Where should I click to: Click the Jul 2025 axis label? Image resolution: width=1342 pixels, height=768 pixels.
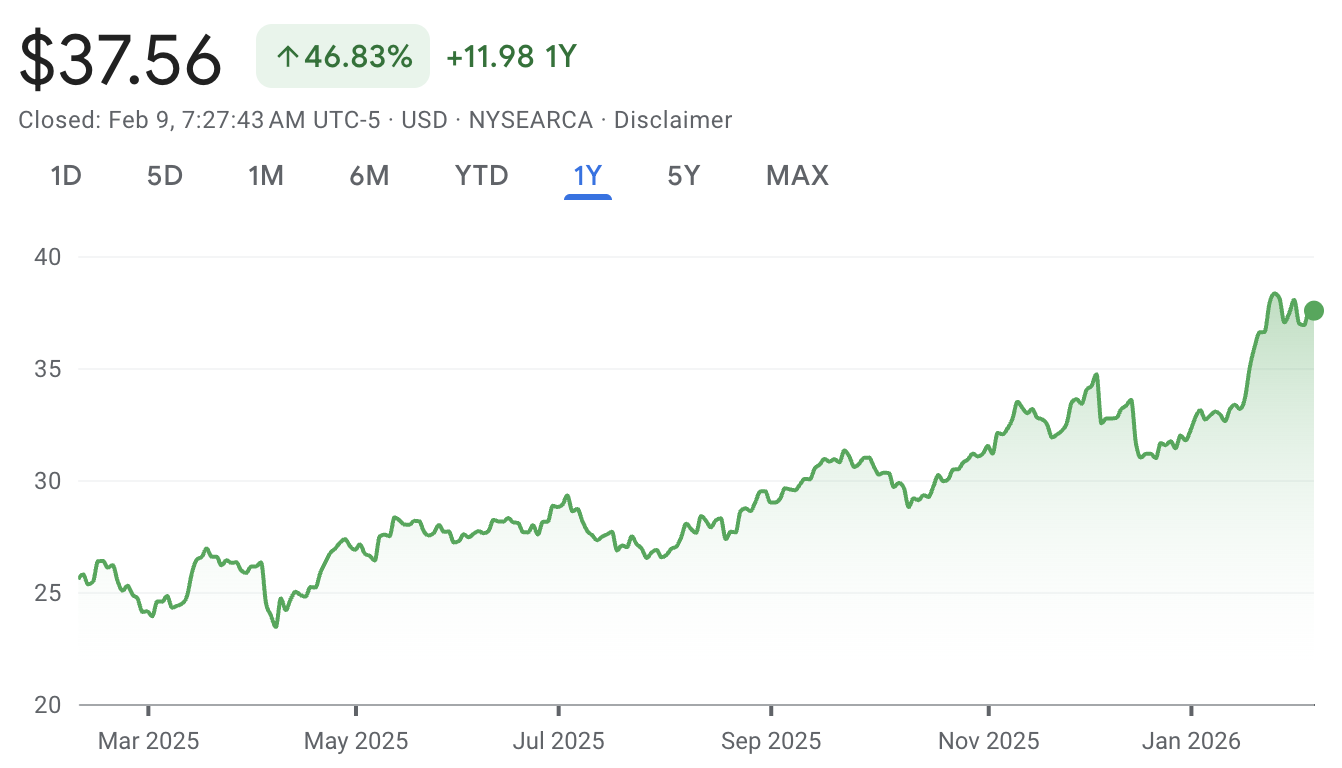point(557,741)
